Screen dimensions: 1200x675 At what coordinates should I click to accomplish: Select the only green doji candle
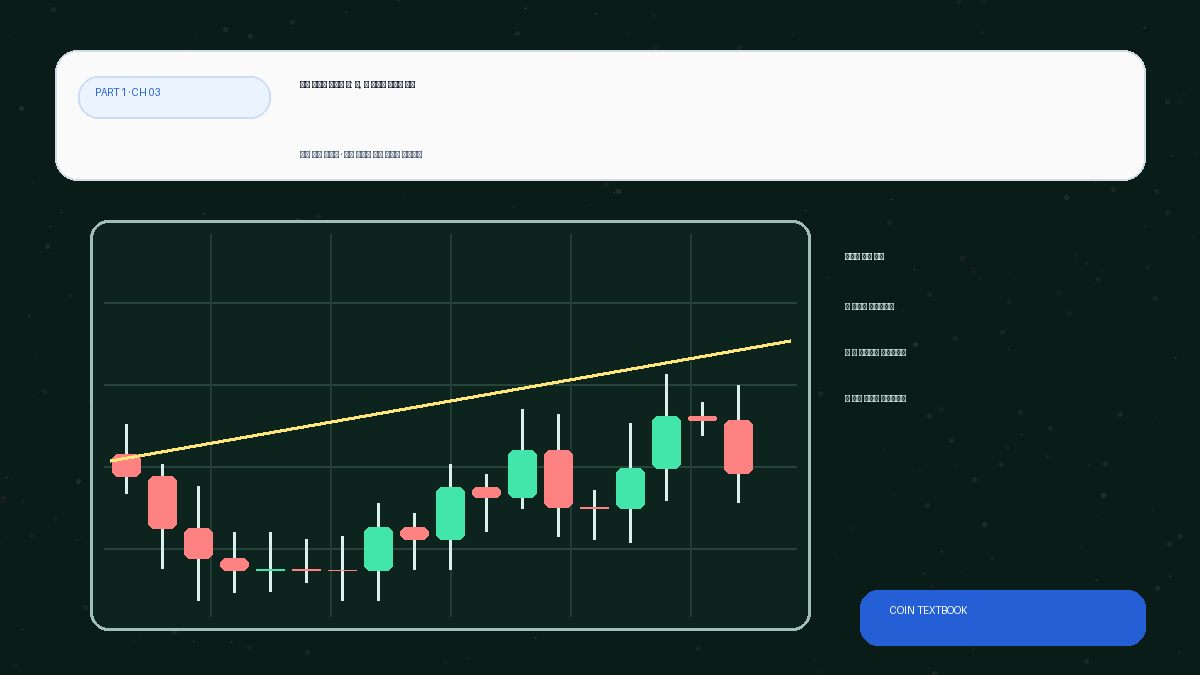pyautogui.click(x=270, y=569)
